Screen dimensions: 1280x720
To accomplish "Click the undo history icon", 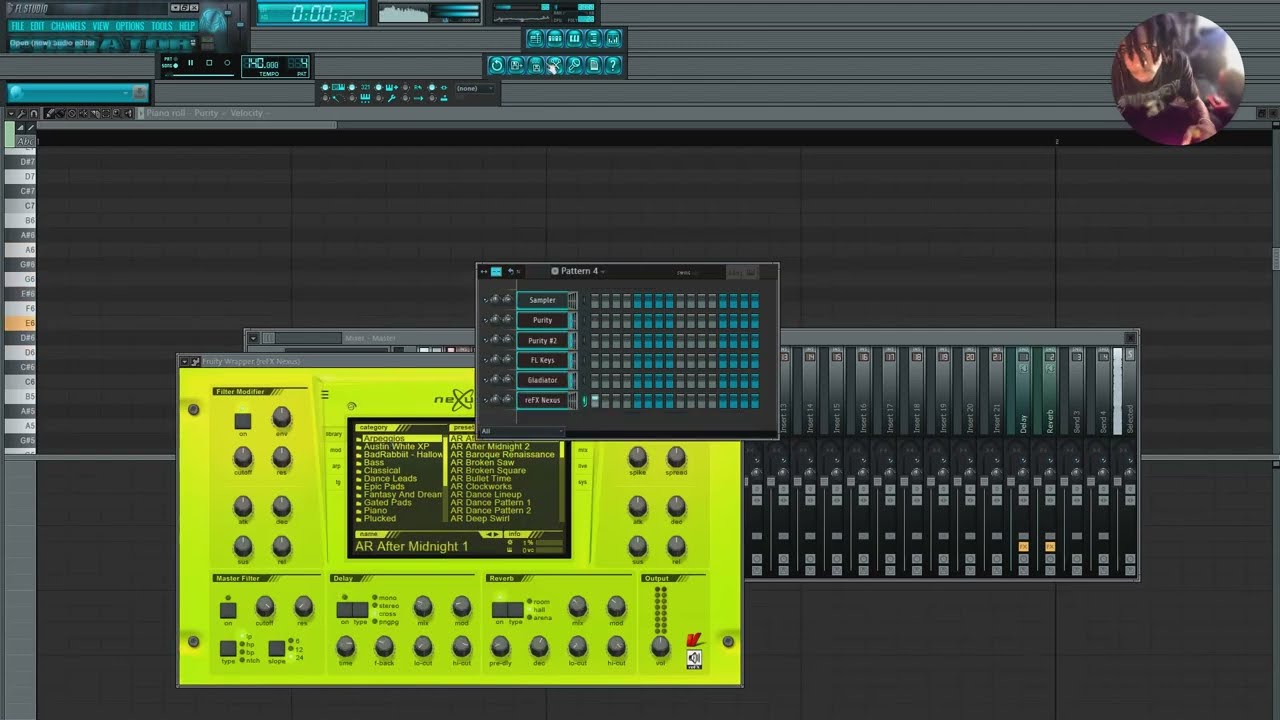I will point(496,65).
